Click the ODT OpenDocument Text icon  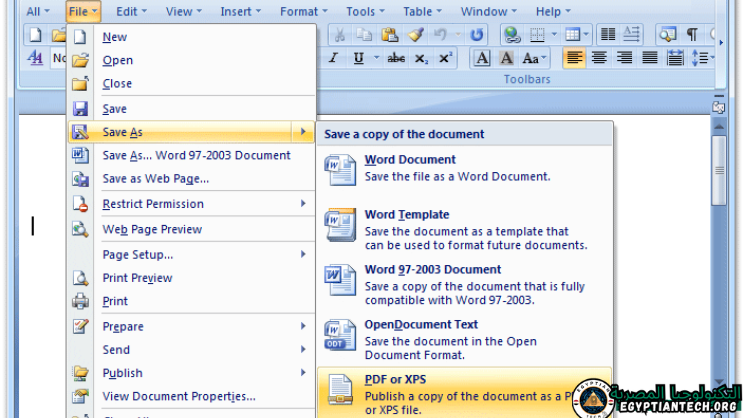click(340, 335)
